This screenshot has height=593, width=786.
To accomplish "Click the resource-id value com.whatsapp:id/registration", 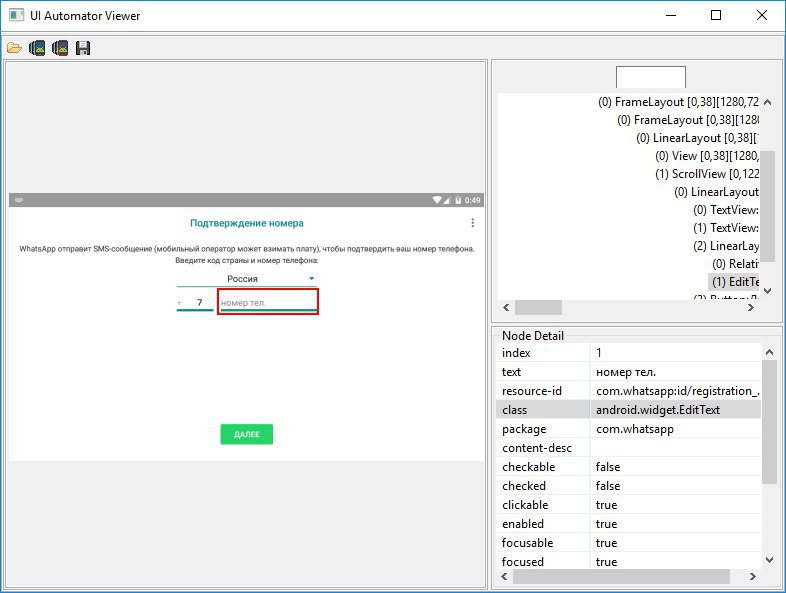I will pyautogui.click(x=676, y=391).
